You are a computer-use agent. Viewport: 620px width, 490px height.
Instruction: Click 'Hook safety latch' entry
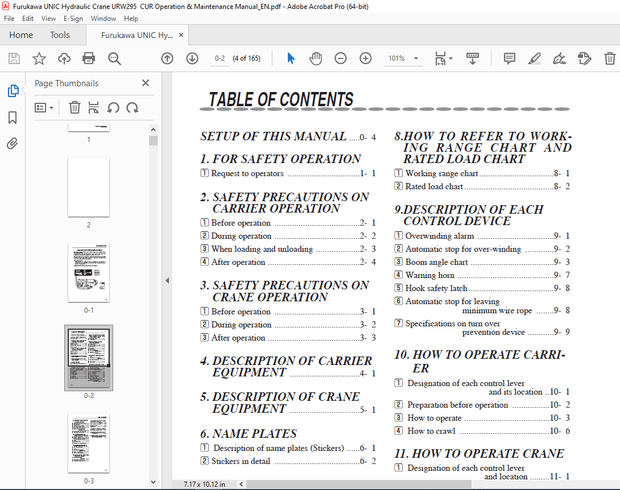482,288
